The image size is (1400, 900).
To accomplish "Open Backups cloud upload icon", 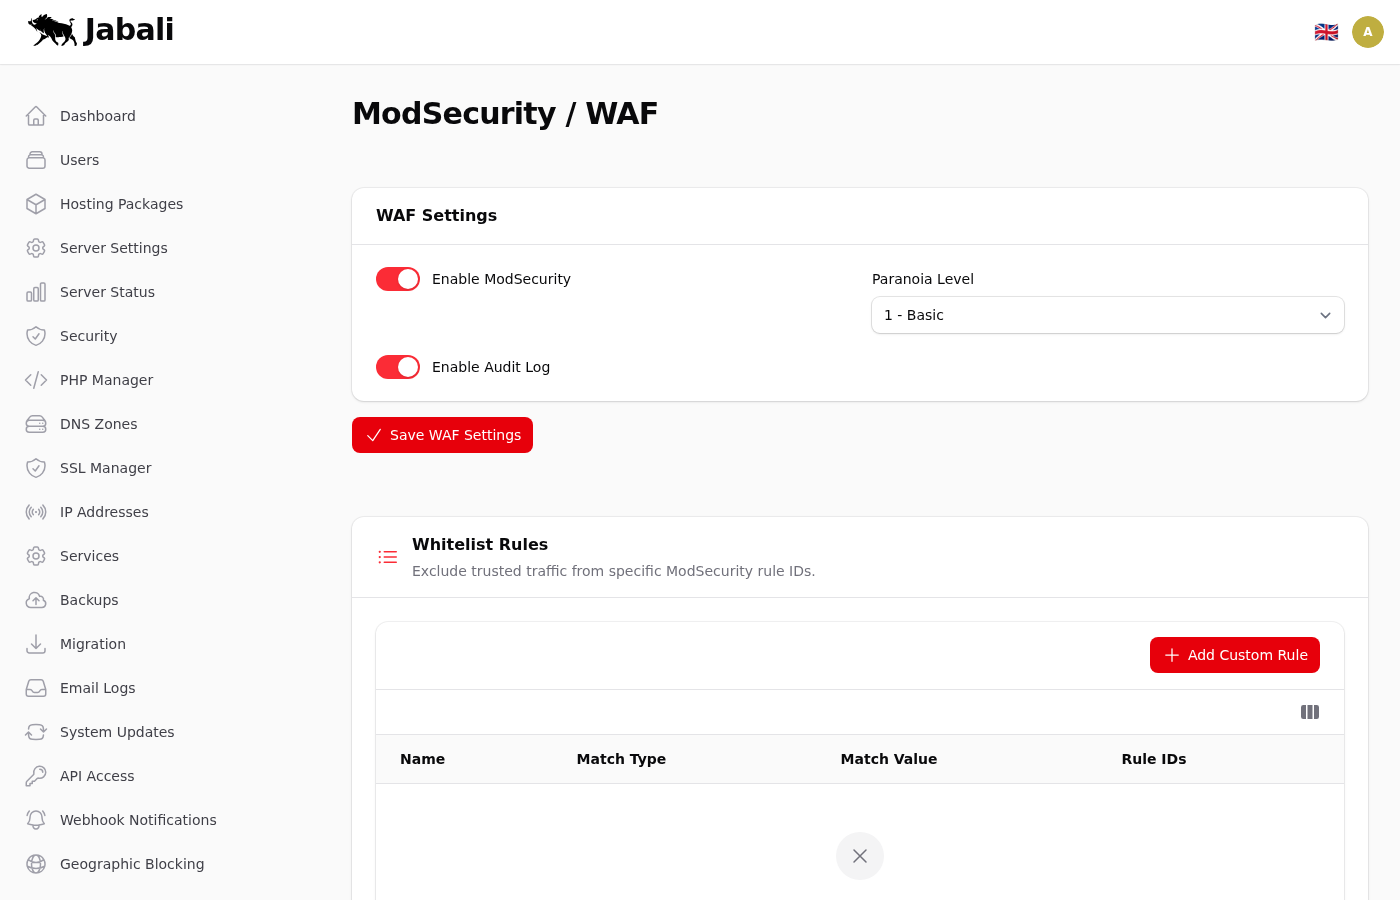I will pyautogui.click(x=36, y=600).
